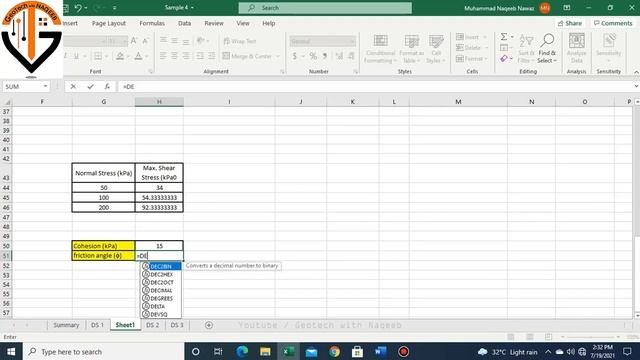Click AutoSum sigma icon
The image size is (640, 360).
504,37
